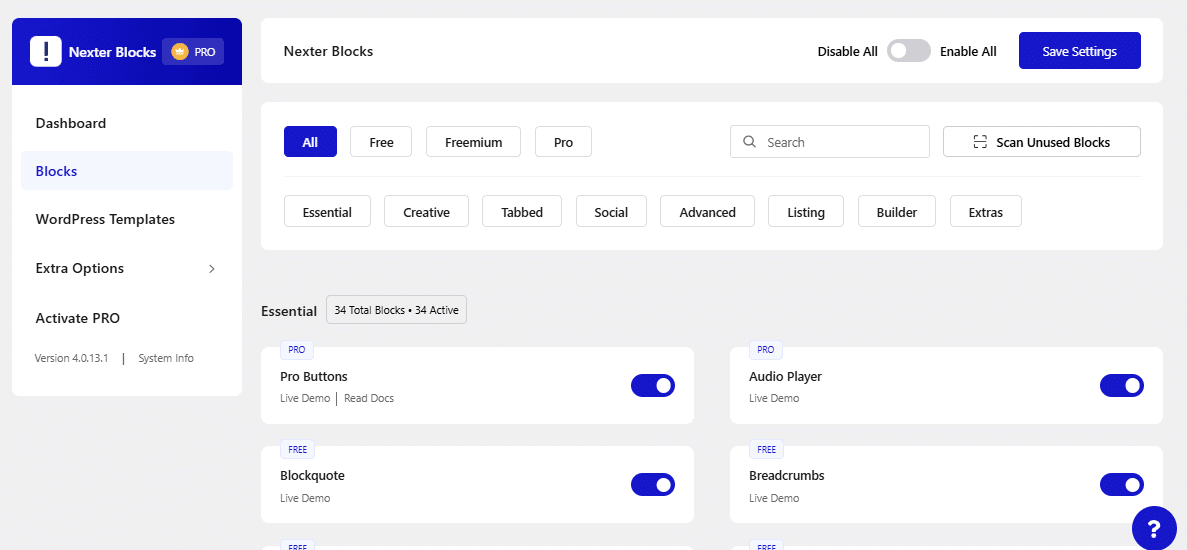Click the crown PRO badge in header

(193, 52)
